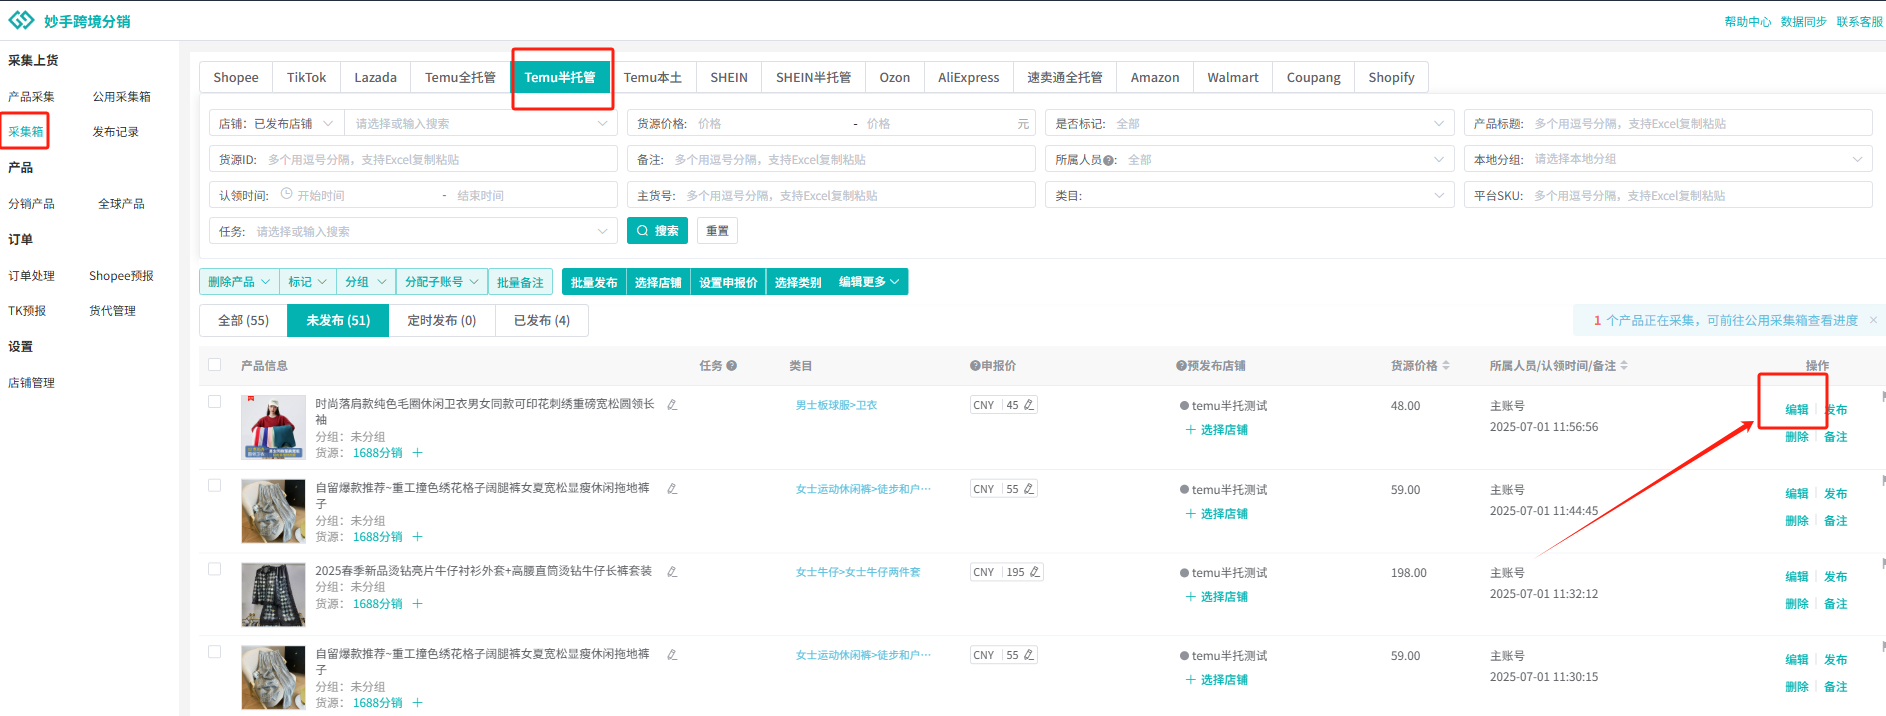Click plus icon beside 1688分销 in 2025春季新品 row
1886x716 pixels.
pyautogui.click(x=418, y=604)
